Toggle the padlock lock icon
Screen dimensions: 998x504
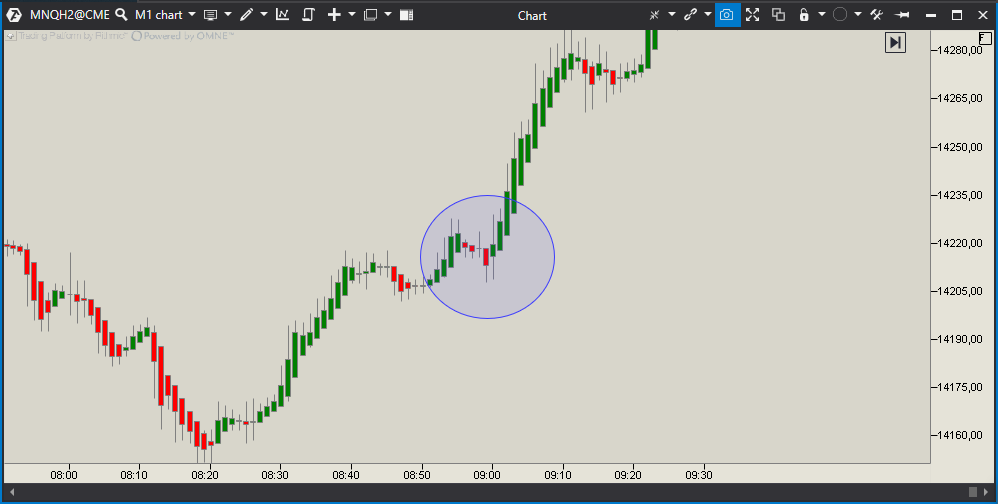pos(804,15)
